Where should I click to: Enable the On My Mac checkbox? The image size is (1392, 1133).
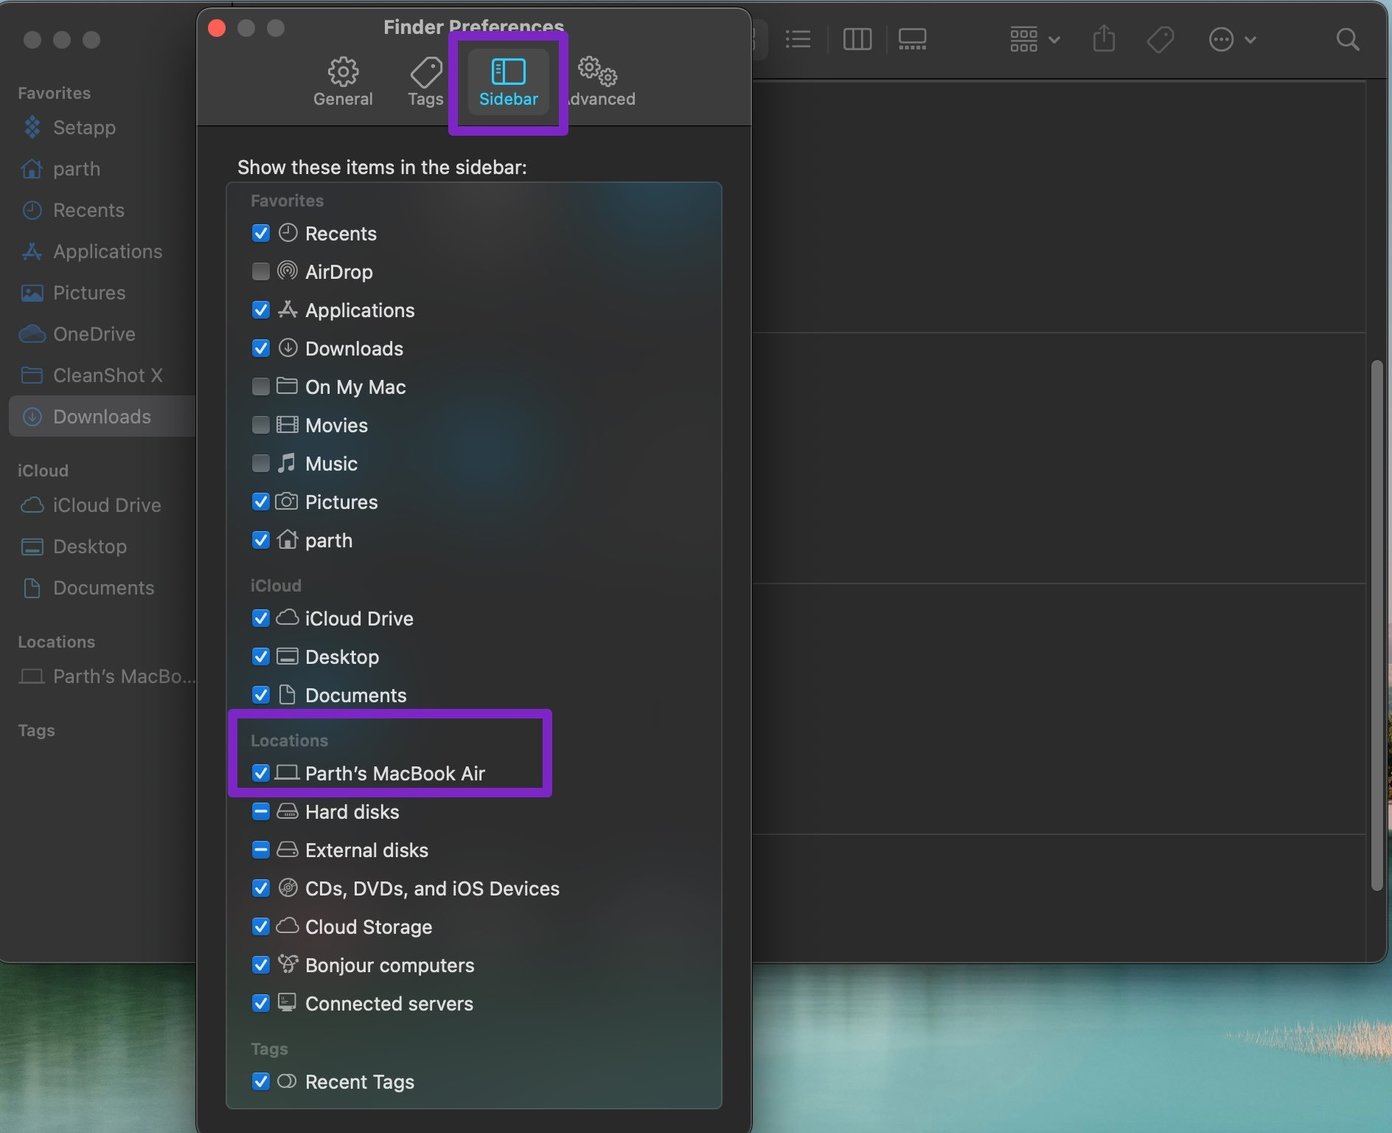click(x=261, y=386)
